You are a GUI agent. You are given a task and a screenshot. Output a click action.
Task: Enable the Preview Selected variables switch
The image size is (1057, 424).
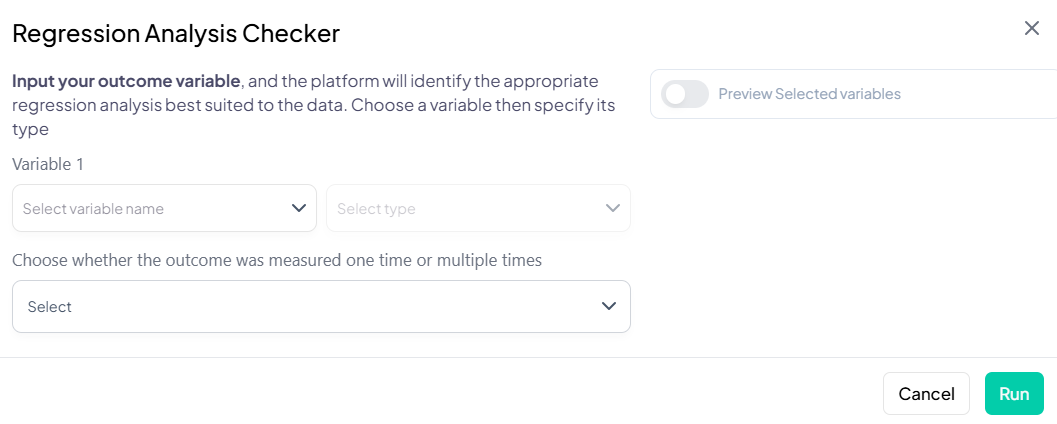(x=685, y=94)
